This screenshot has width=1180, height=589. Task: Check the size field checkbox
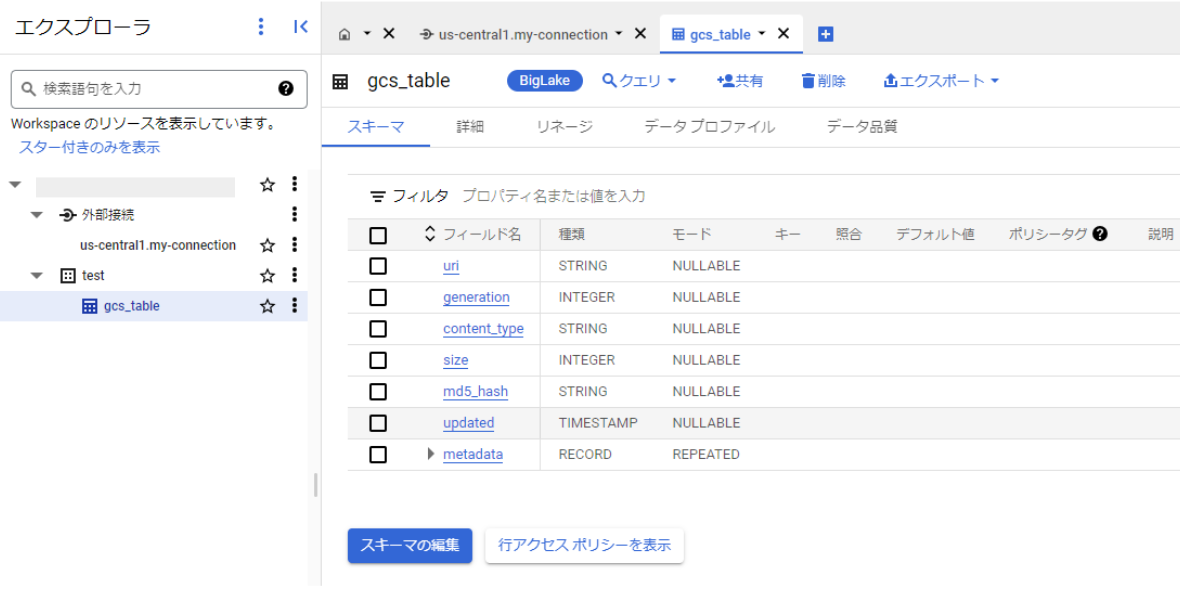coord(379,360)
